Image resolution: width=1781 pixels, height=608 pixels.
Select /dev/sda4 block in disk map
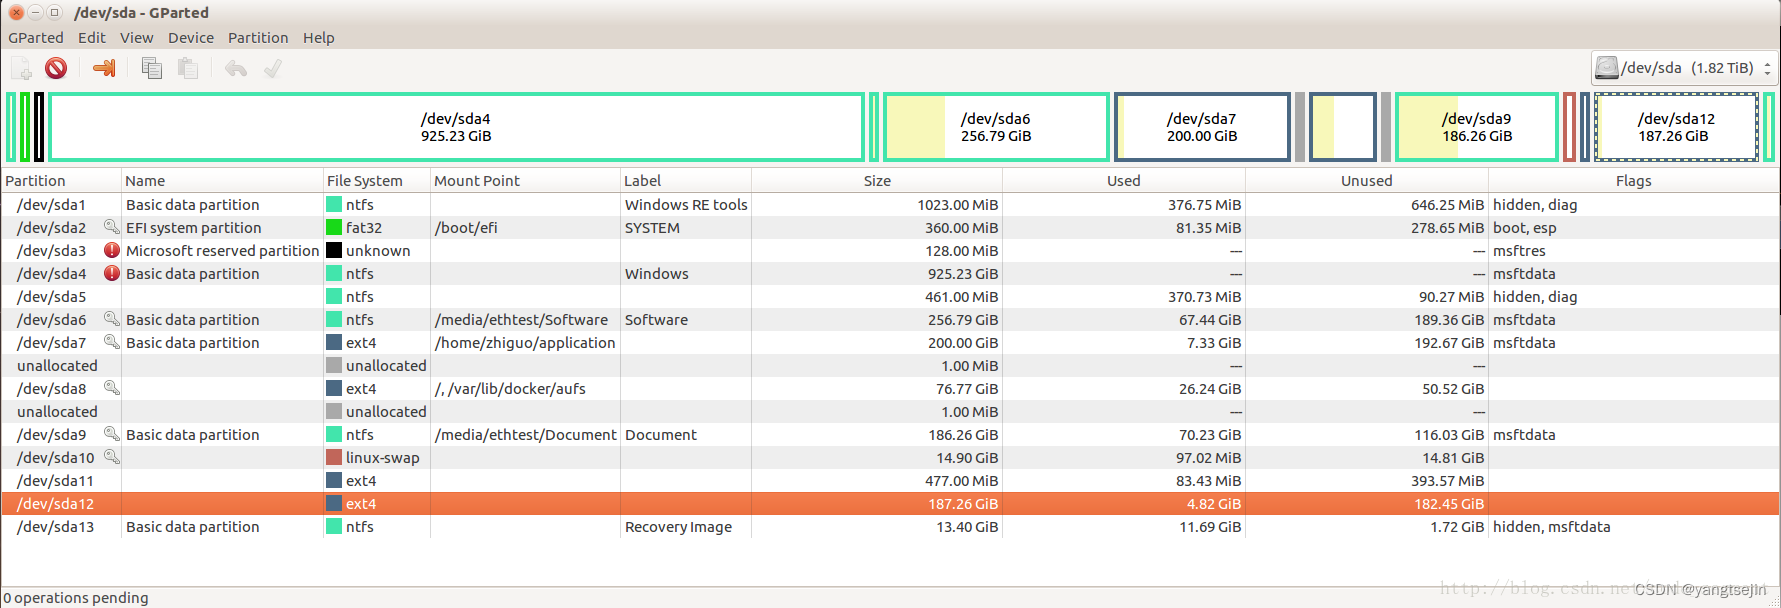pyautogui.click(x=456, y=127)
